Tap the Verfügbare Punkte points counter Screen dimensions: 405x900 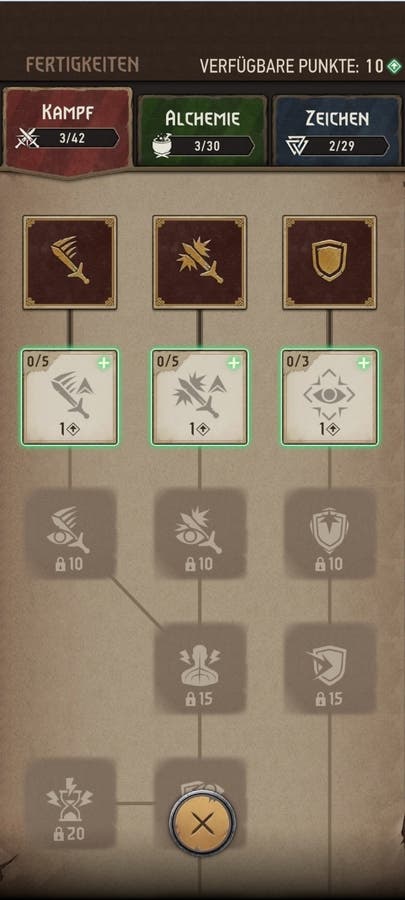pyautogui.click(x=301, y=66)
